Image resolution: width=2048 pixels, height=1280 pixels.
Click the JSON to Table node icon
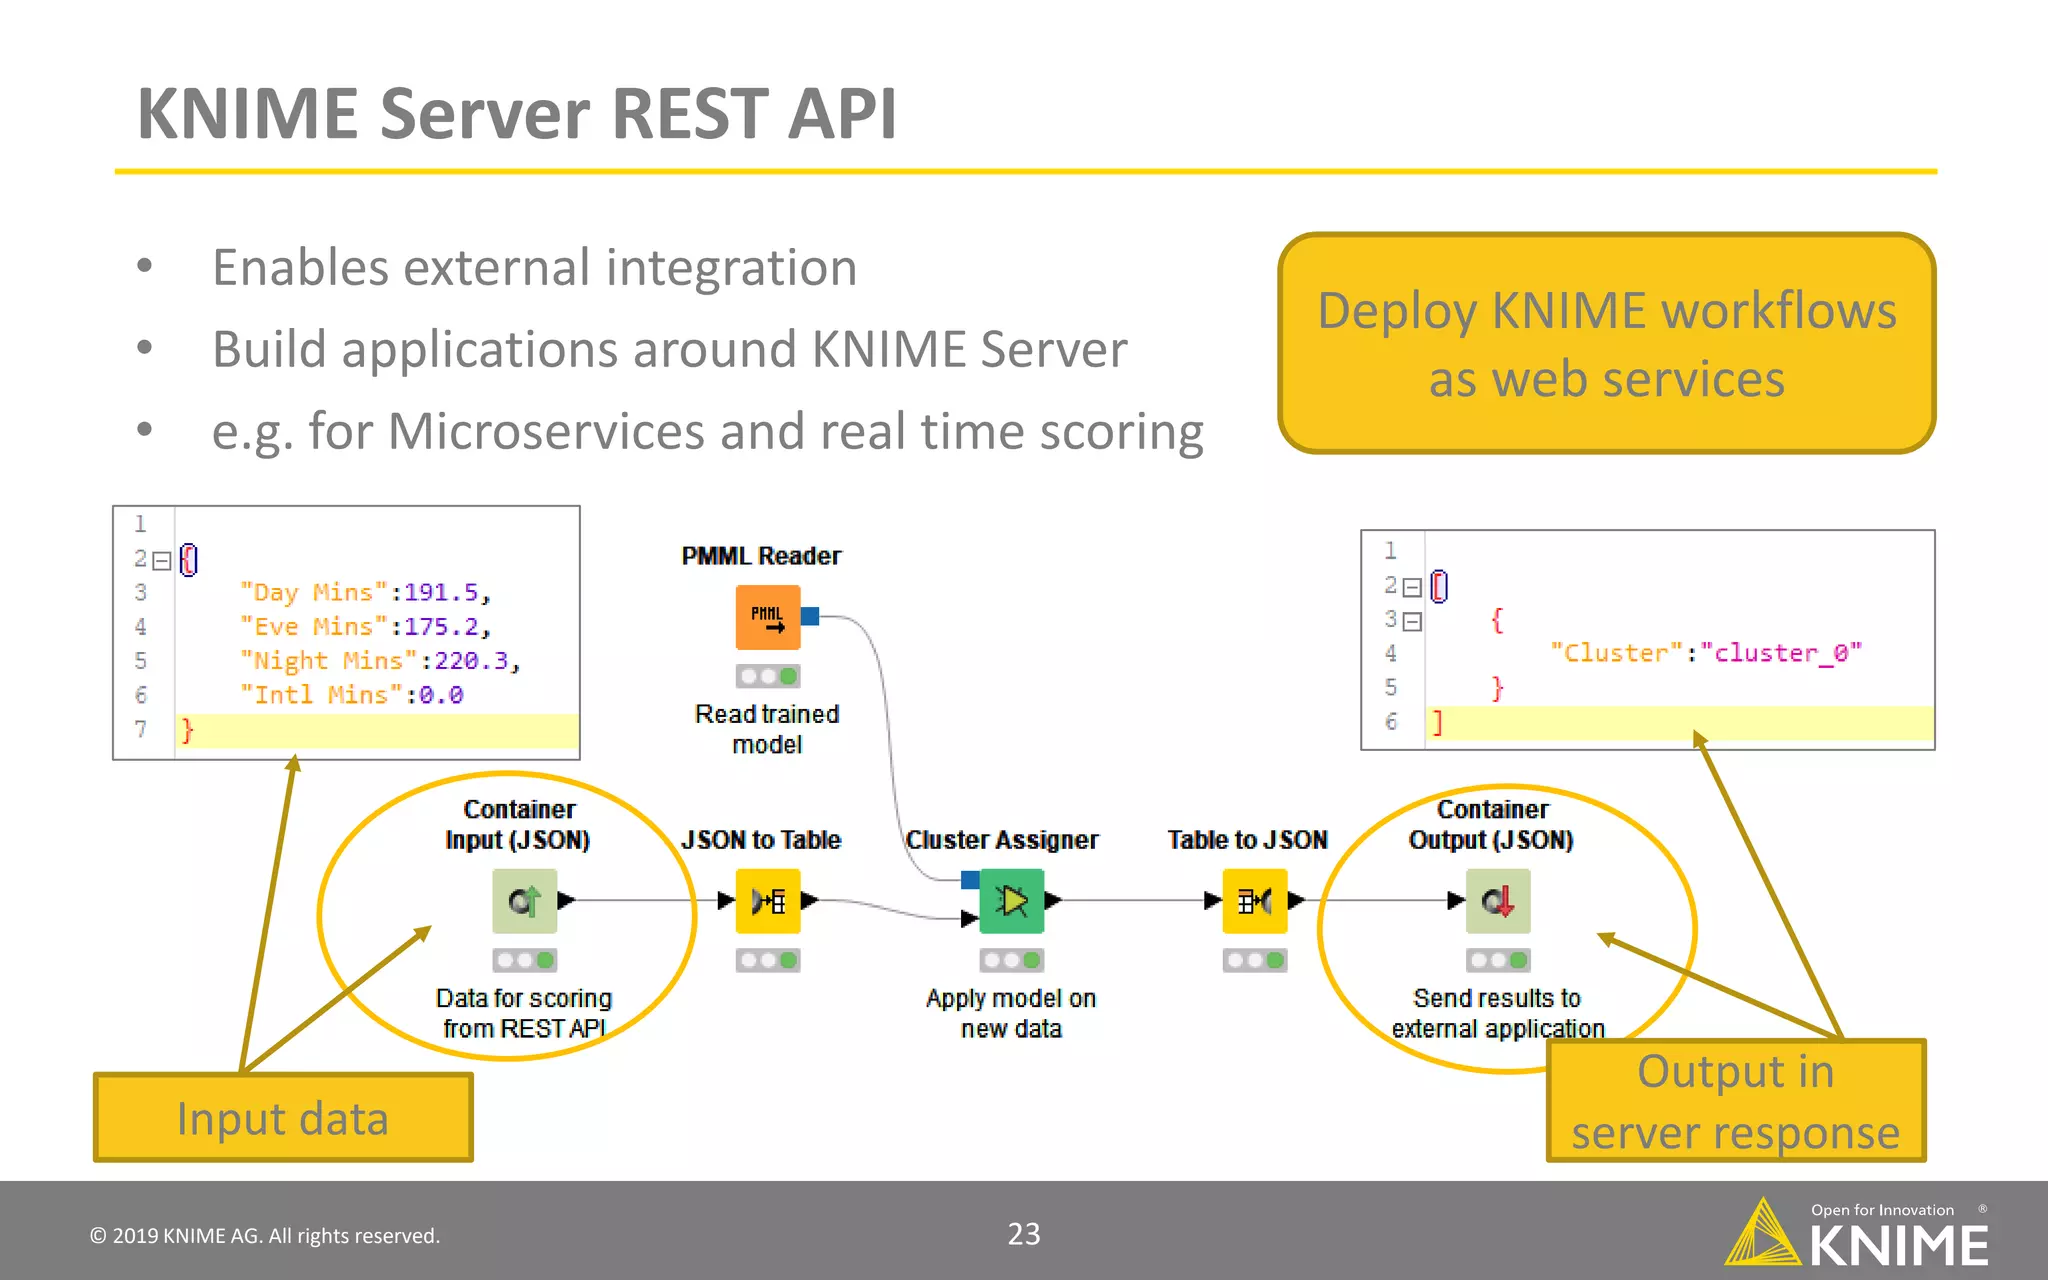tap(768, 901)
